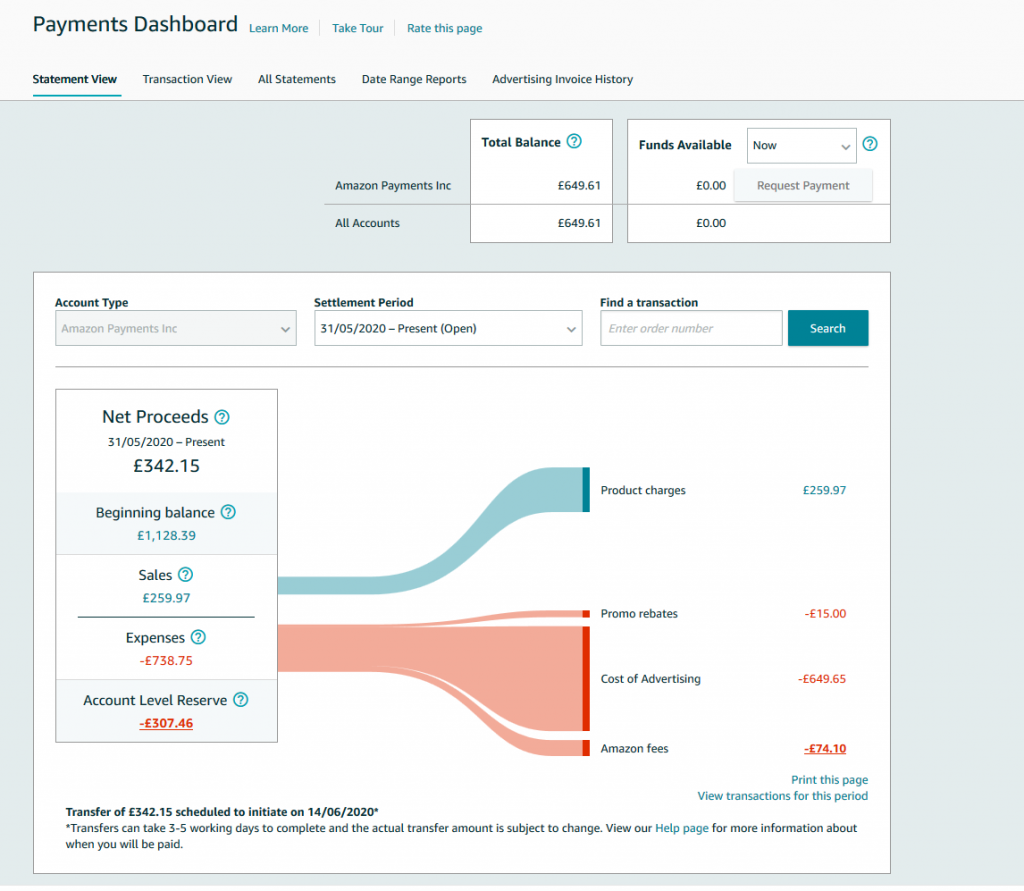
Task: Click the Amazon fees label
Action: point(634,749)
